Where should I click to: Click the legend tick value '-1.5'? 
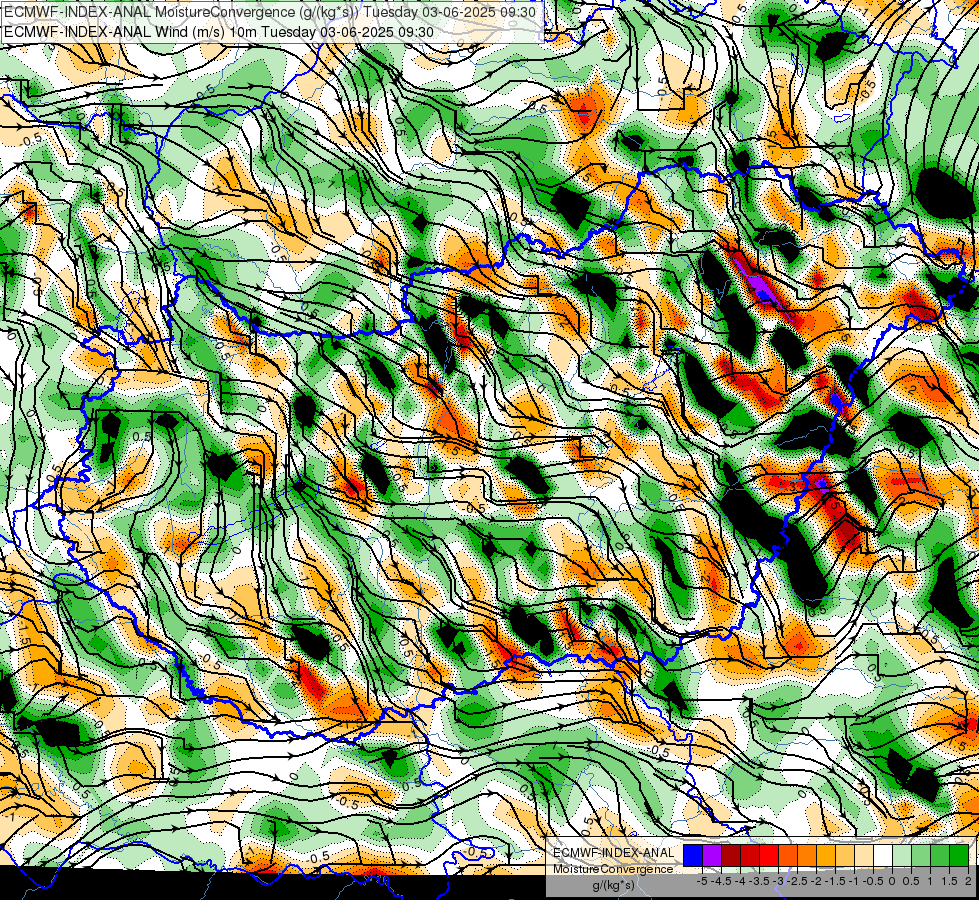[835, 881]
